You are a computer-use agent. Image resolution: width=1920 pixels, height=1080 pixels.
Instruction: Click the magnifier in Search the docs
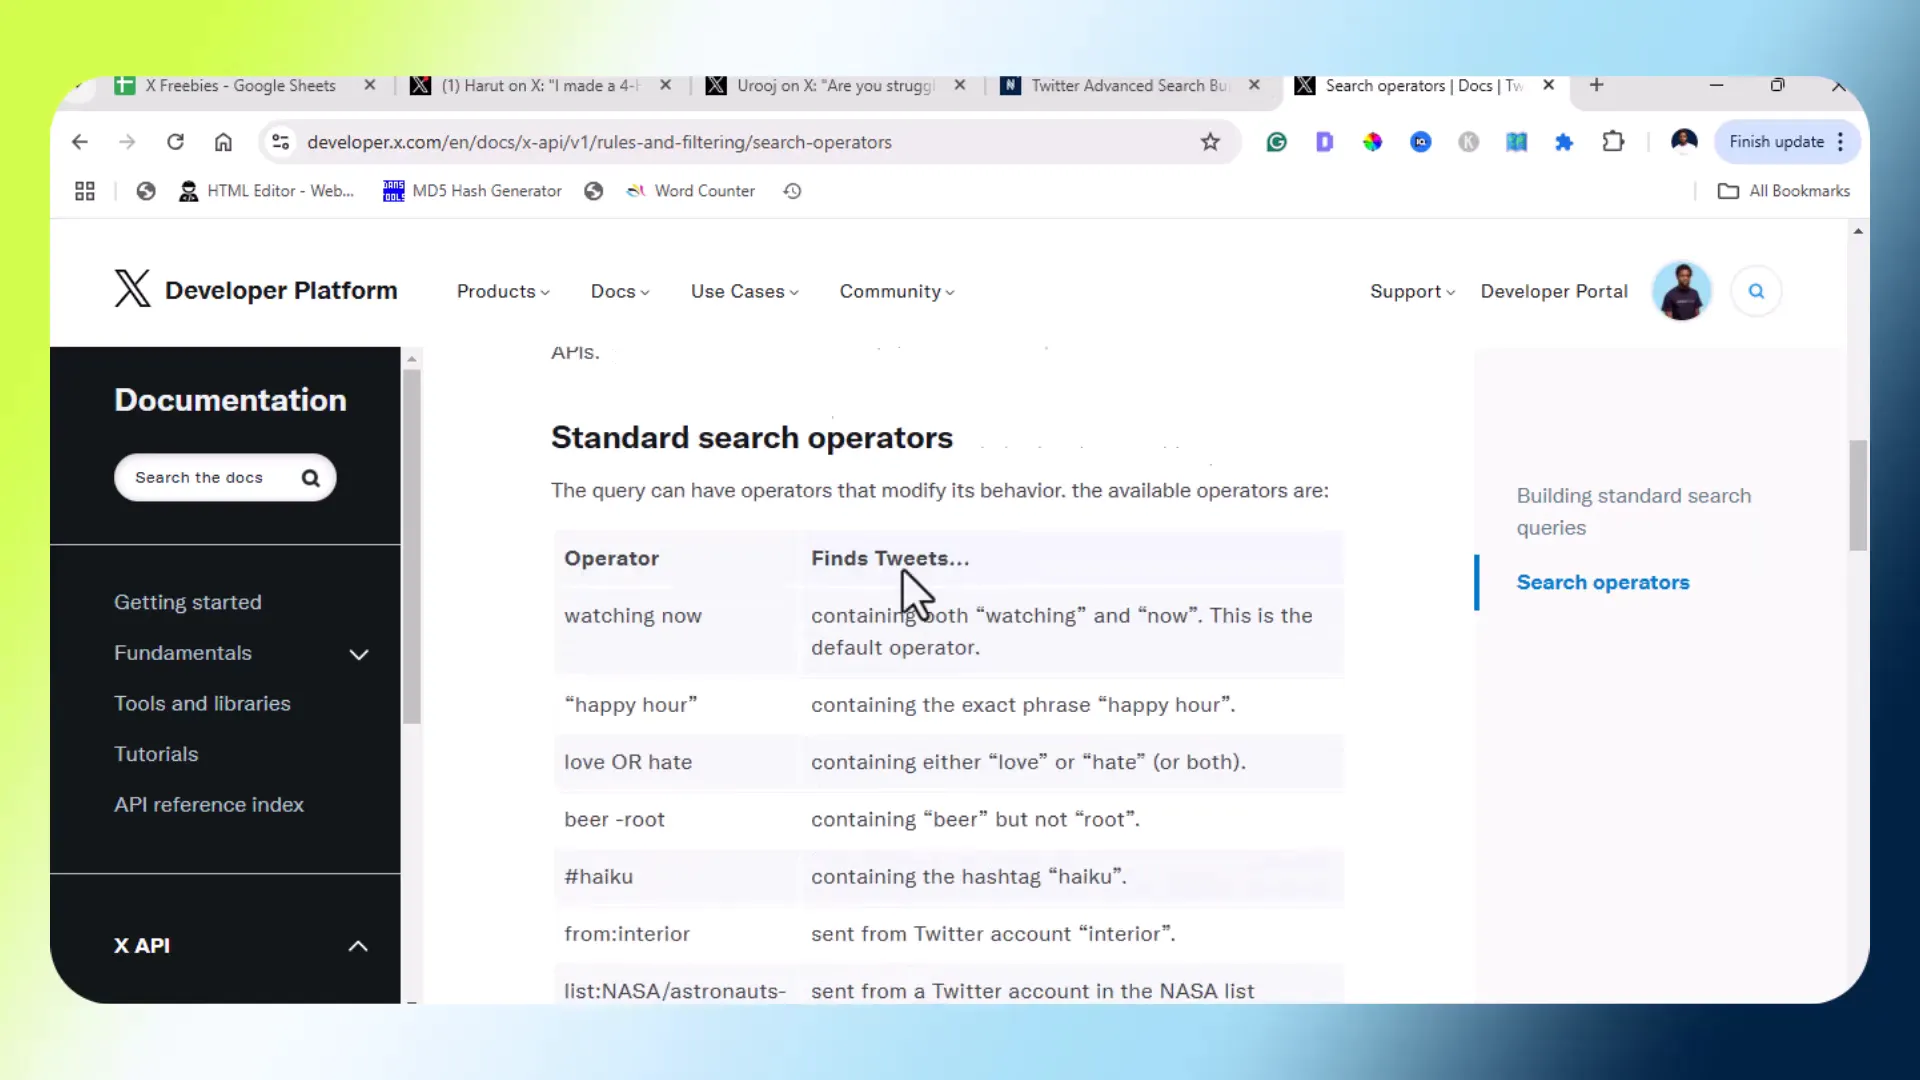(311, 478)
